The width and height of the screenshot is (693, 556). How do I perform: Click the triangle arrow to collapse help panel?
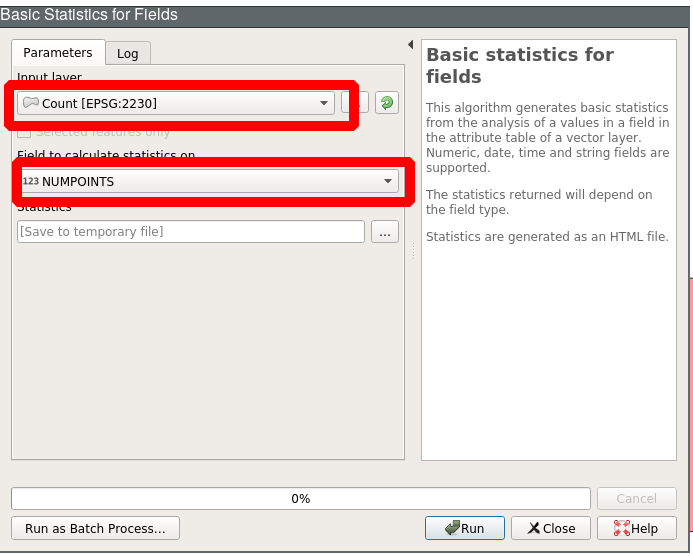point(410,45)
